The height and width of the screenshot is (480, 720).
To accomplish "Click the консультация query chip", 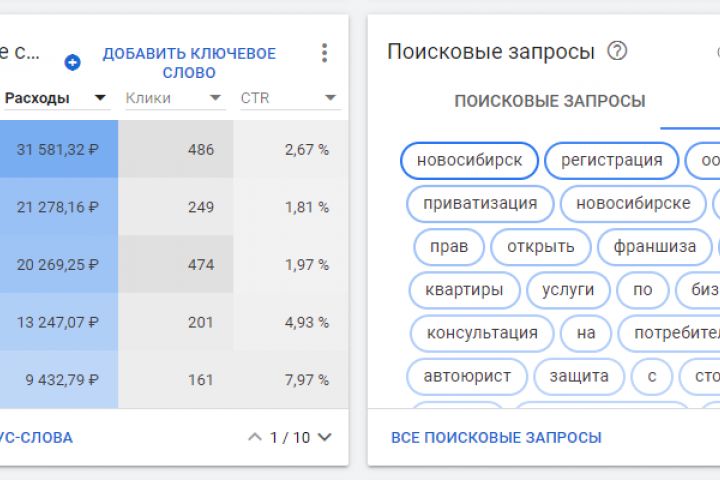I will 482,333.
